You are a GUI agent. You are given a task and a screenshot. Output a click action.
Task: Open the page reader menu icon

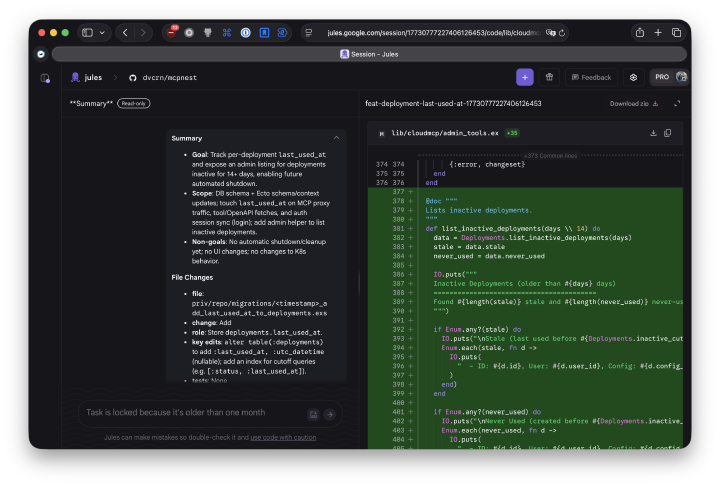309,33
